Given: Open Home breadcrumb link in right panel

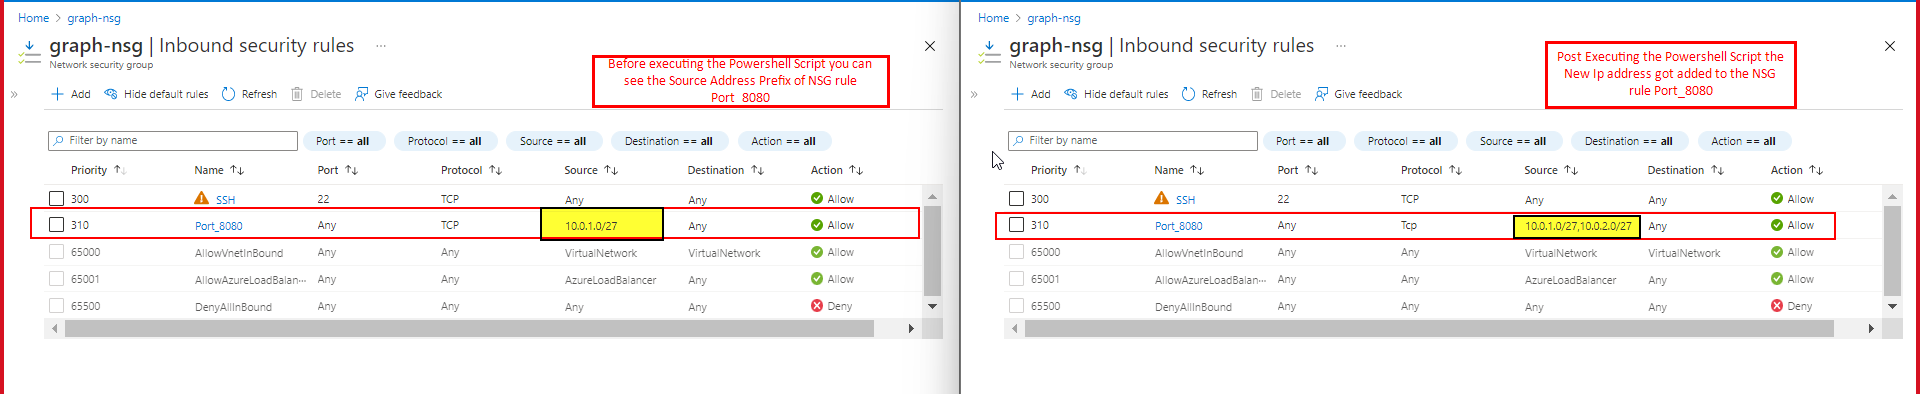Looking at the screenshot, I should click(993, 18).
